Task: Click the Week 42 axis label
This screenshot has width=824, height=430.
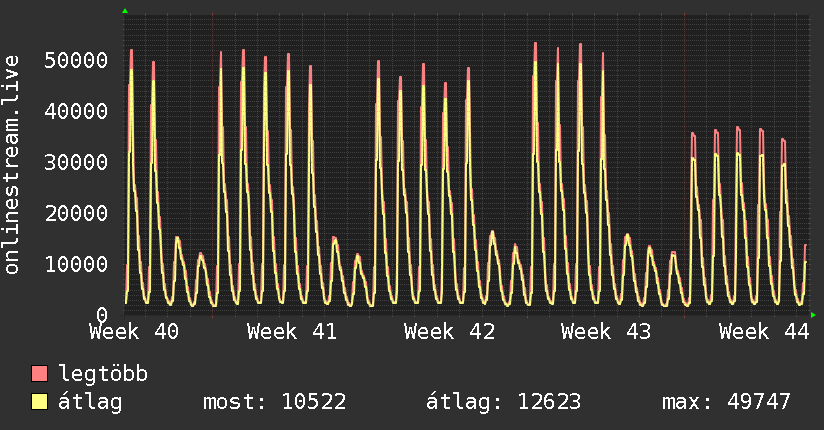Action: pyautogui.click(x=449, y=332)
